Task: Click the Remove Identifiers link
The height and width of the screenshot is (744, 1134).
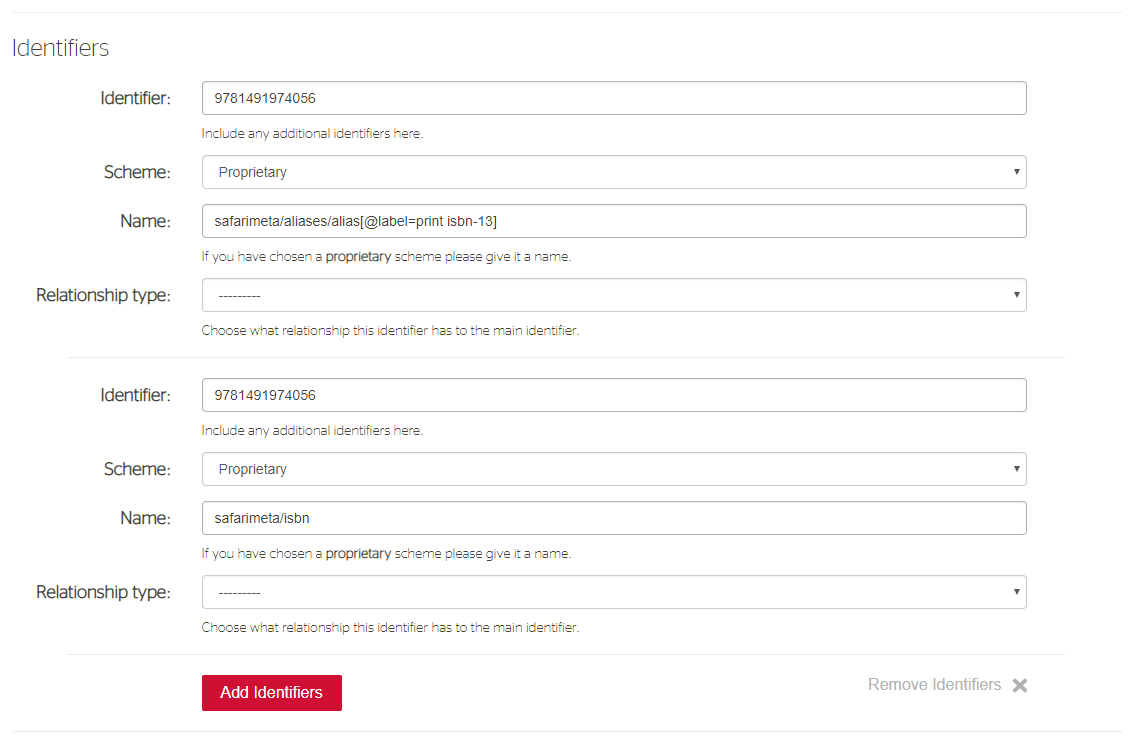Action: pyautogui.click(x=934, y=685)
